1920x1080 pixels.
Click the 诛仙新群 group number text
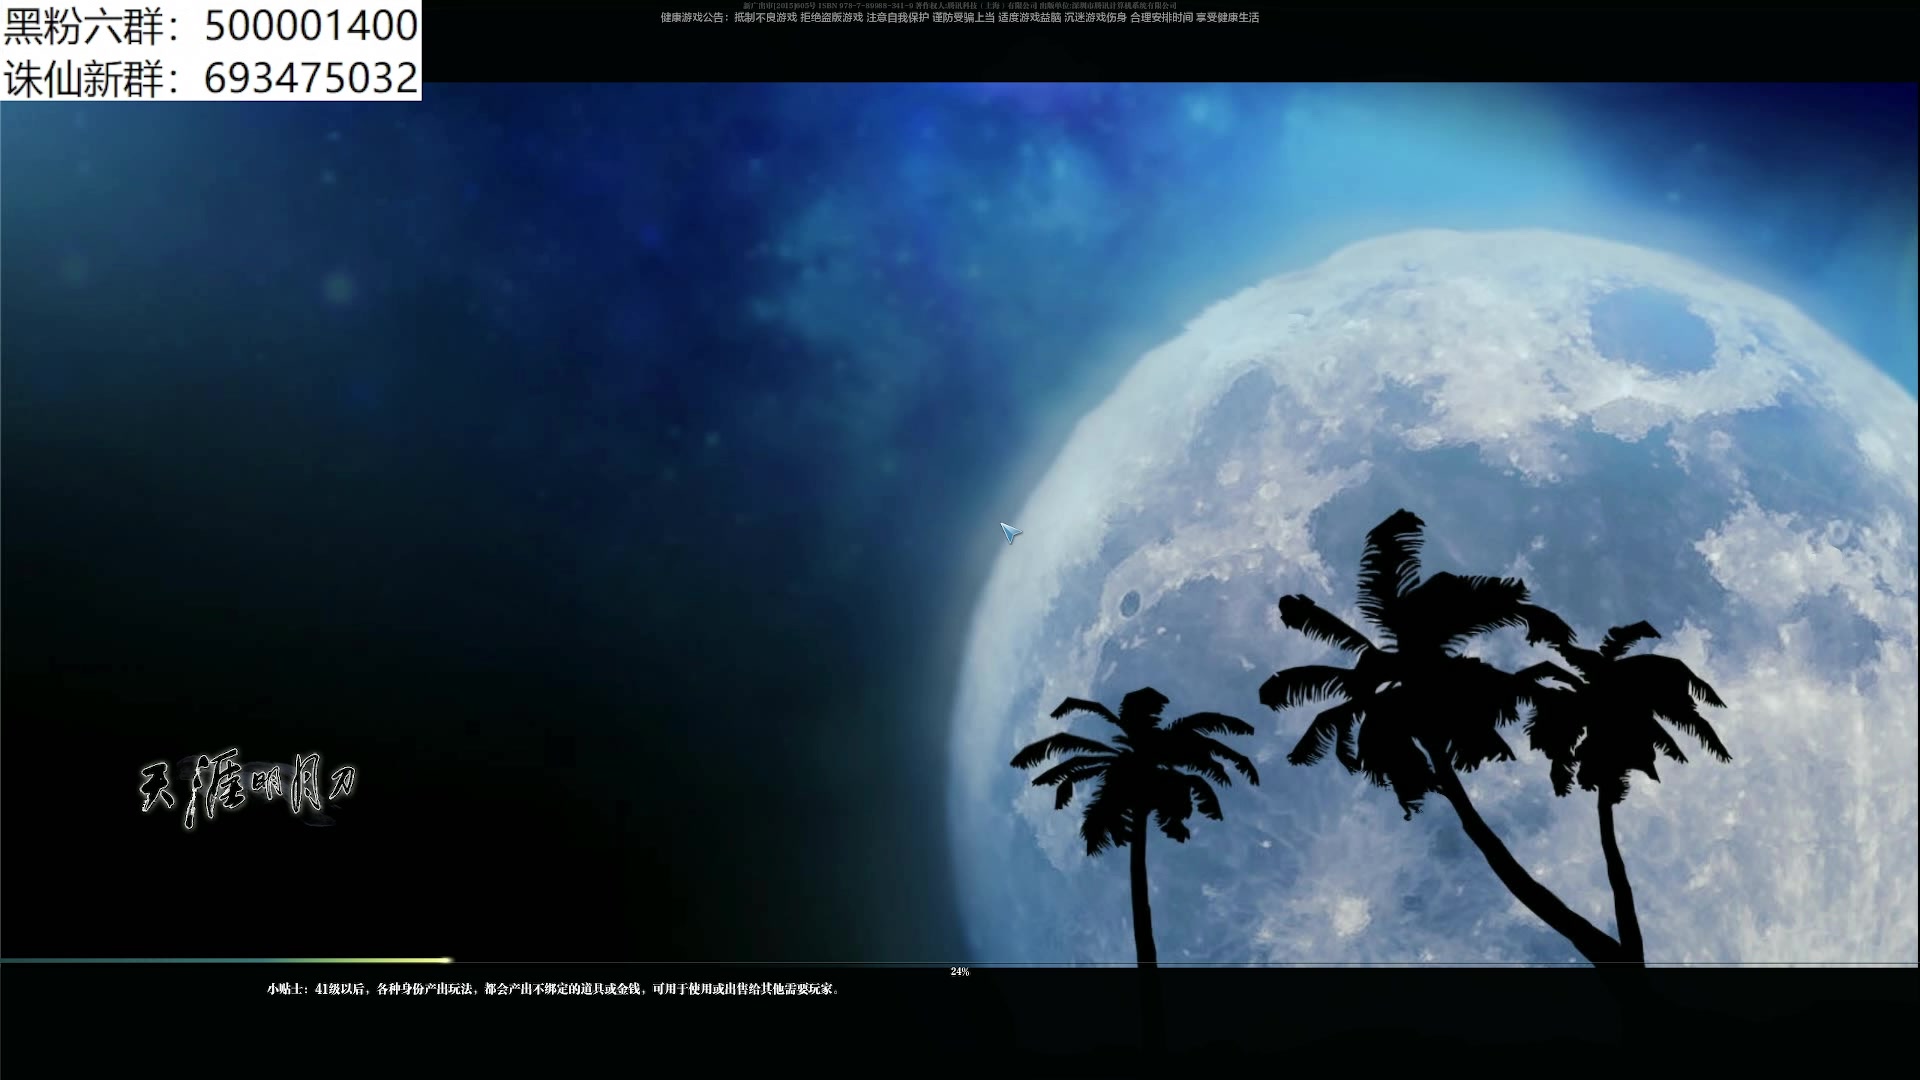tap(82, 78)
